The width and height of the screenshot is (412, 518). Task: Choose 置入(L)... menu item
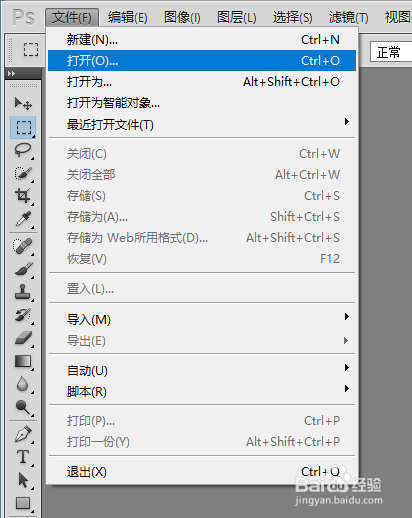(x=202, y=289)
